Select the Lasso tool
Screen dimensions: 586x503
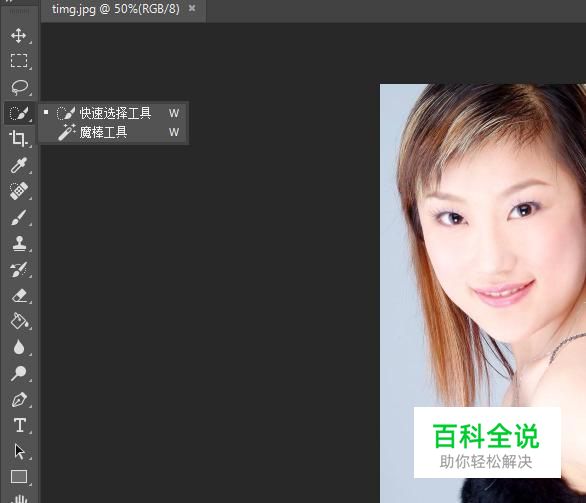coord(19,87)
